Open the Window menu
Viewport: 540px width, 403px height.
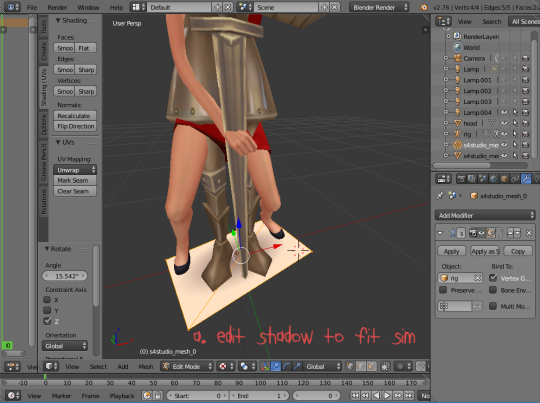[88, 8]
